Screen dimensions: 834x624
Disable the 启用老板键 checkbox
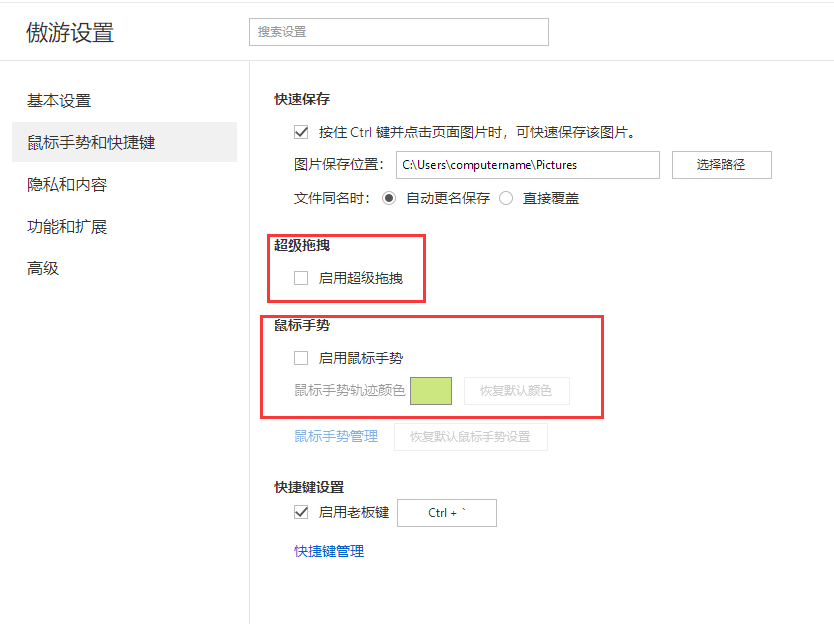click(301, 512)
